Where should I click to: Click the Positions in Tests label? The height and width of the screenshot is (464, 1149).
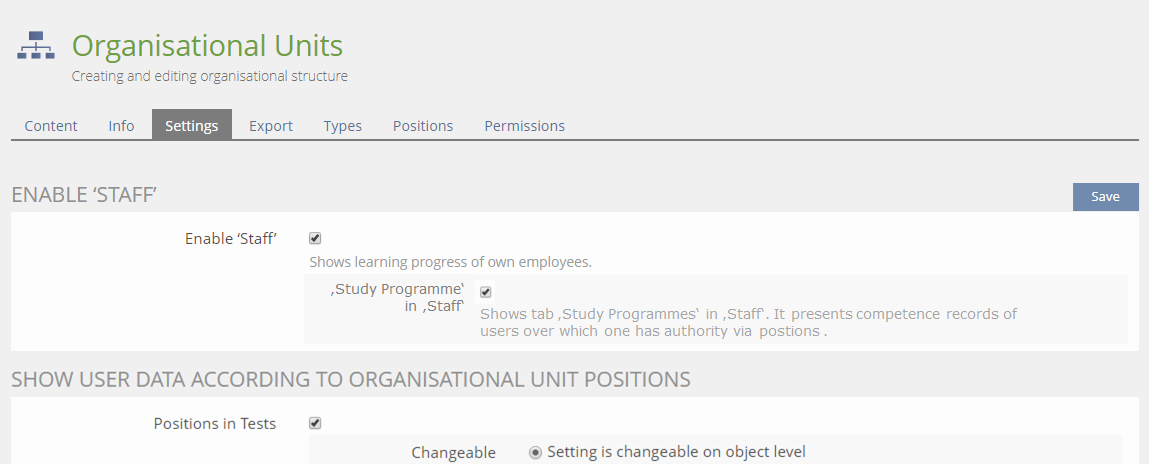(x=214, y=423)
